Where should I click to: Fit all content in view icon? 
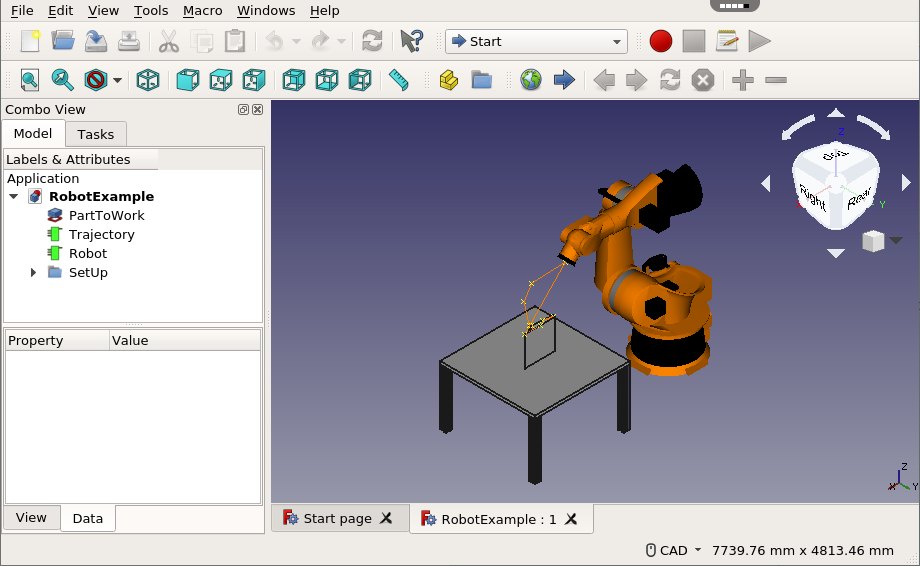[x=29, y=80]
